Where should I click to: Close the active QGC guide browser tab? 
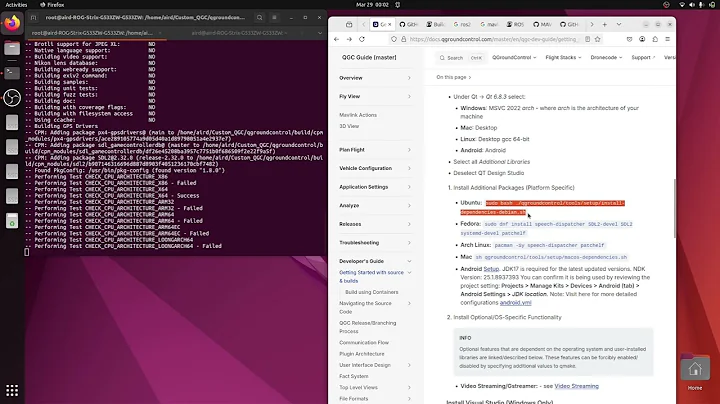click(389, 24)
